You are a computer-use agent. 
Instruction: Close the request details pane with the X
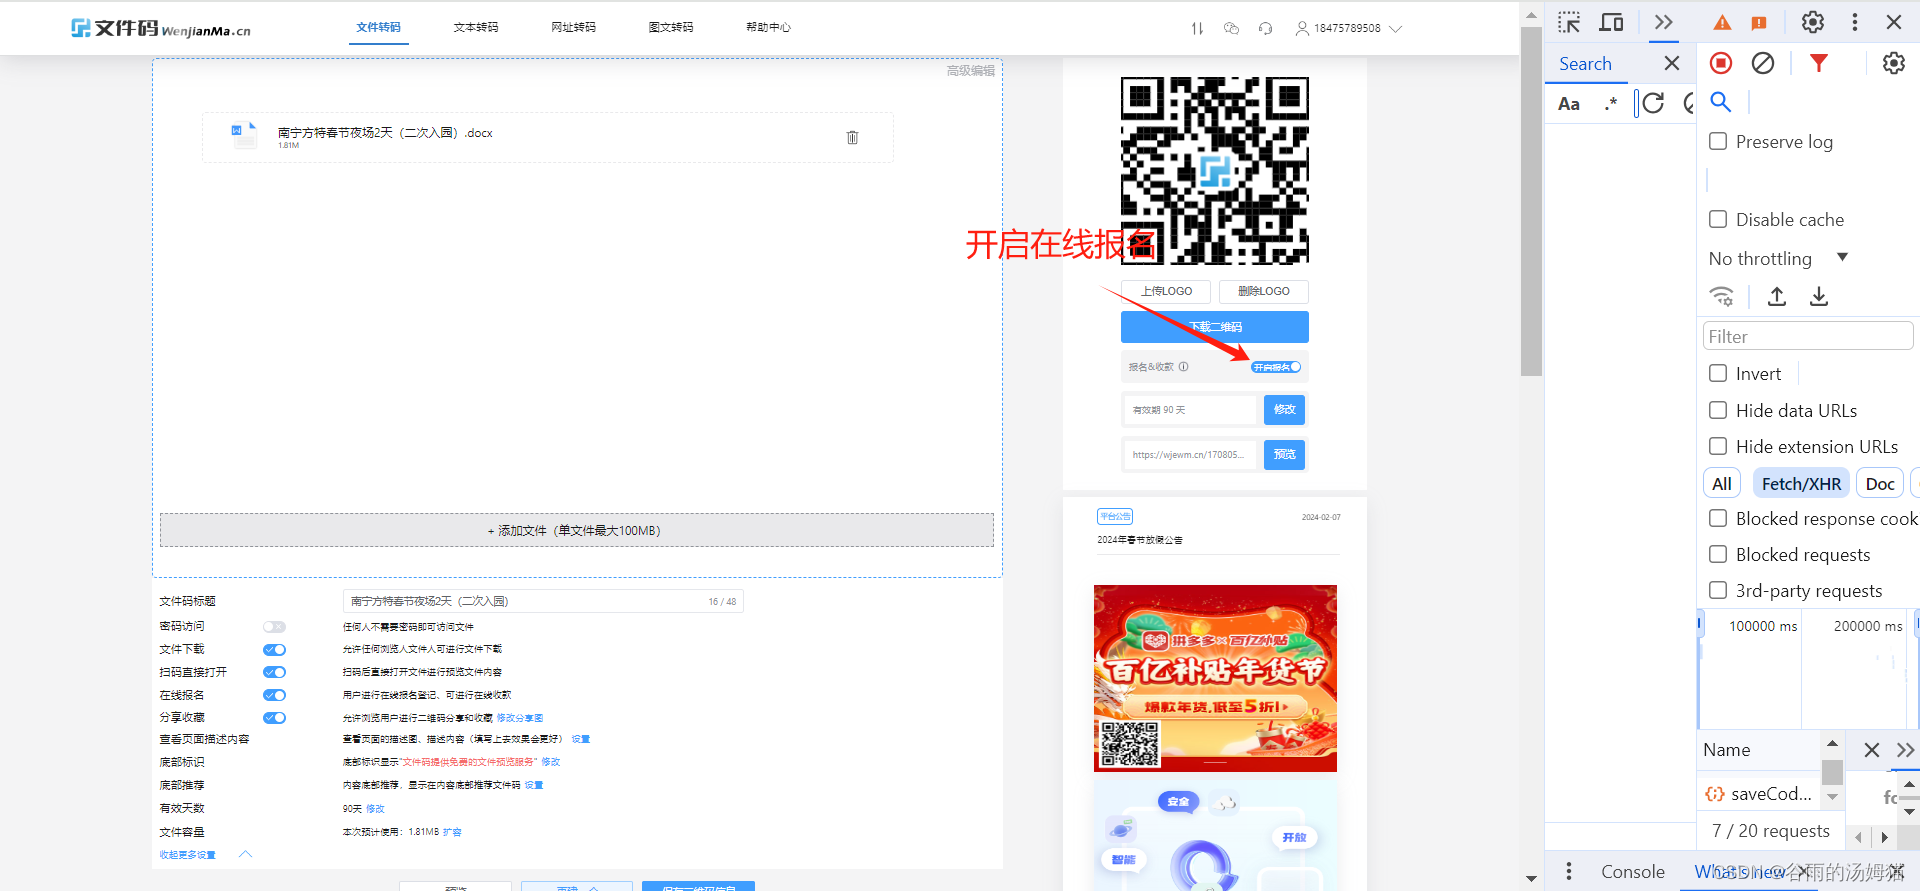tap(1872, 750)
